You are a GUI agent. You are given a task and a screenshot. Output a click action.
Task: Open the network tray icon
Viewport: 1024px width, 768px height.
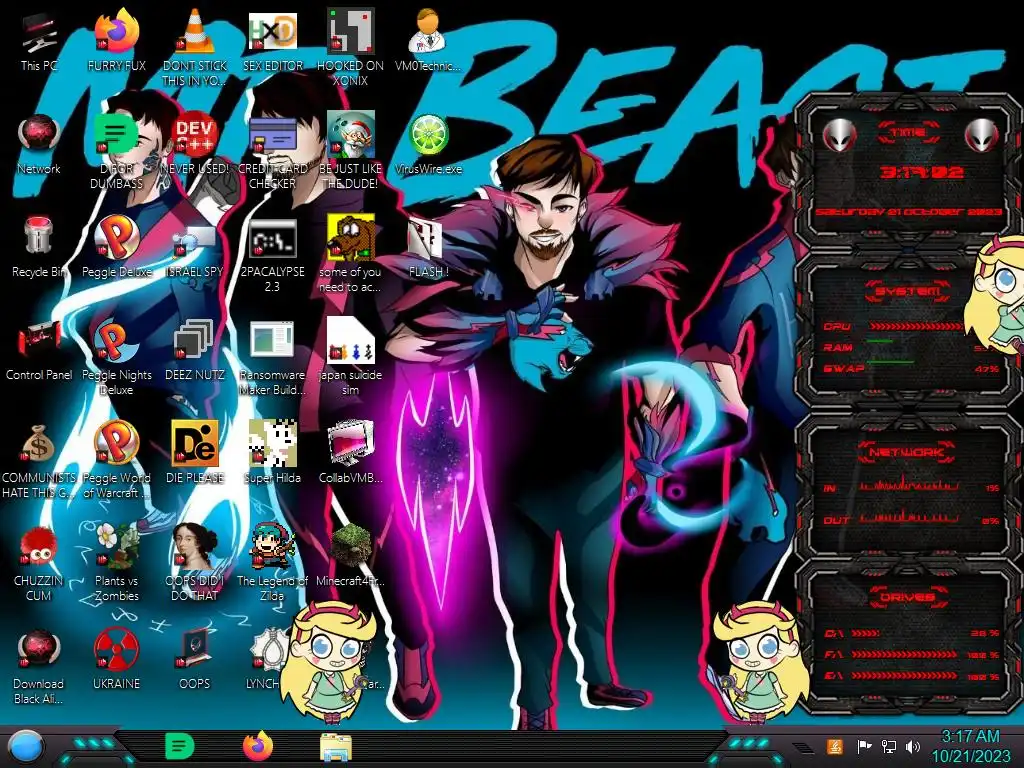pyautogui.click(x=889, y=746)
